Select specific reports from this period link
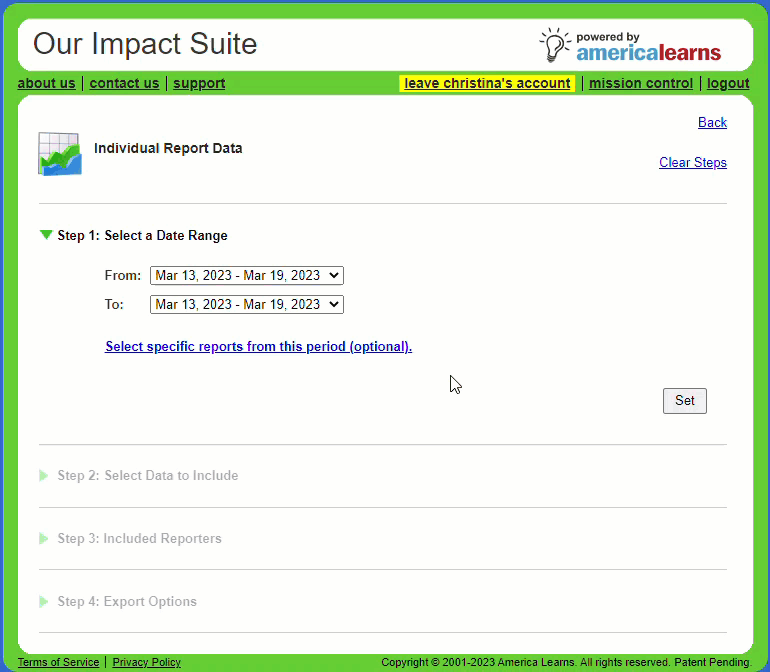 pyautogui.click(x=258, y=347)
